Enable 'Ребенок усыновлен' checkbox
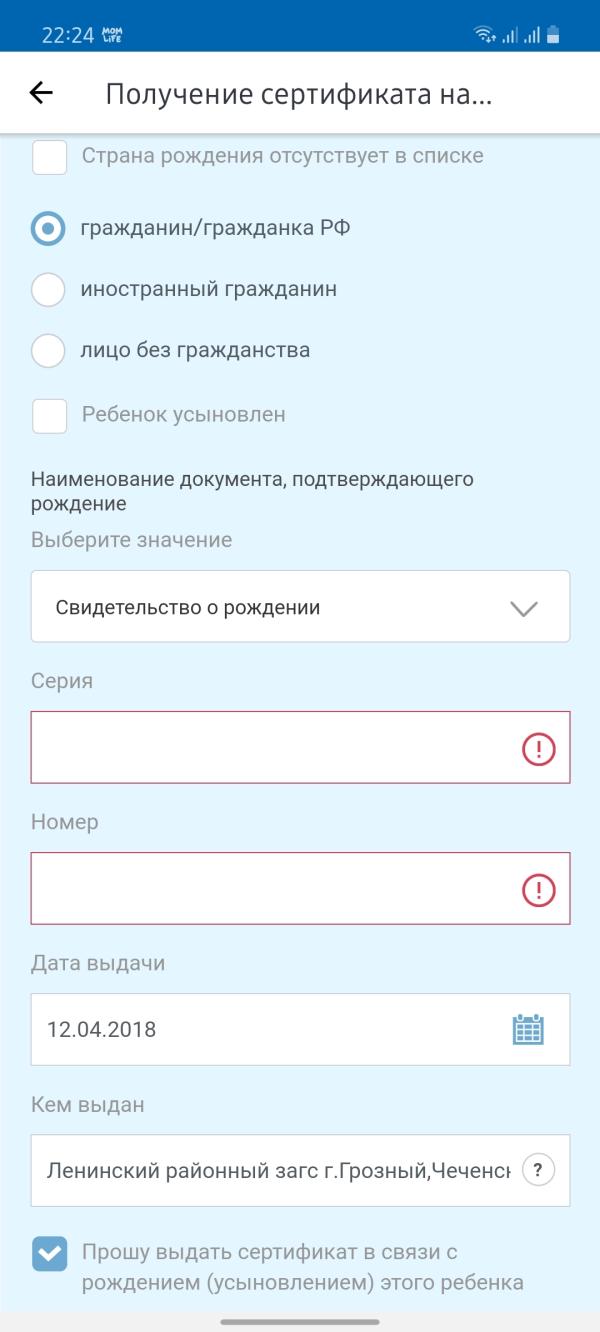This screenshot has height=1332, width=600. (x=50, y=415)
